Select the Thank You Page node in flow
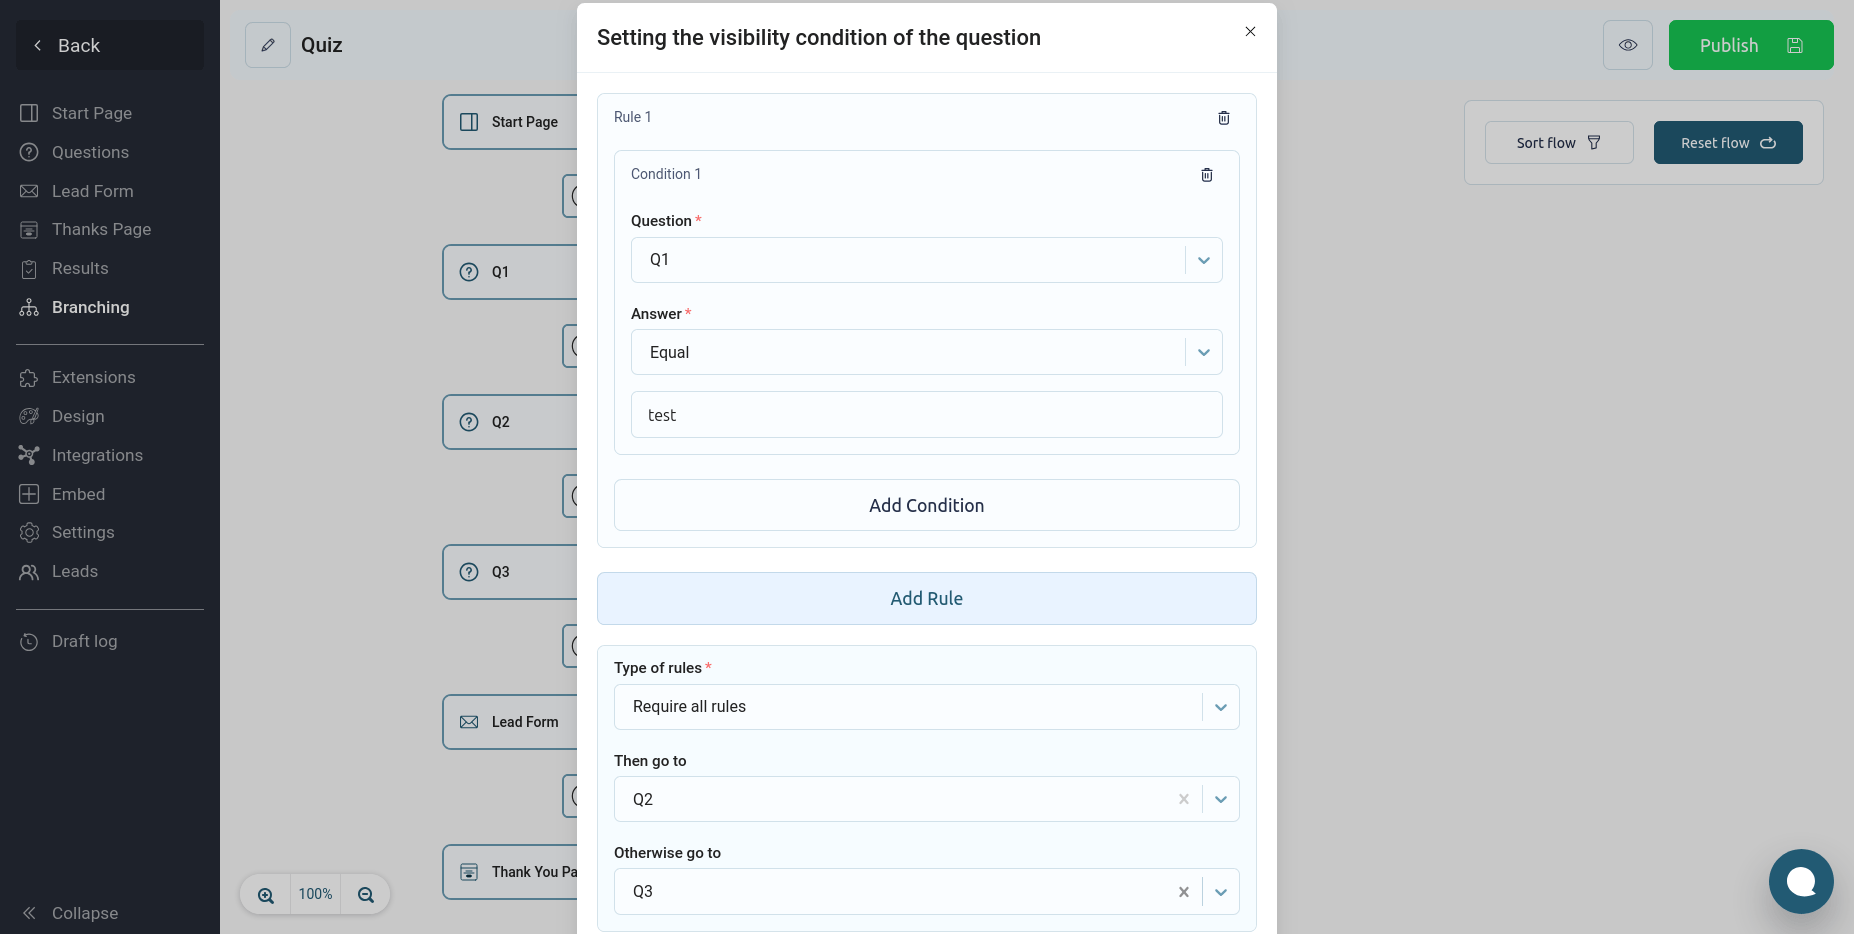1854x934 pixels. click(510, 872)
